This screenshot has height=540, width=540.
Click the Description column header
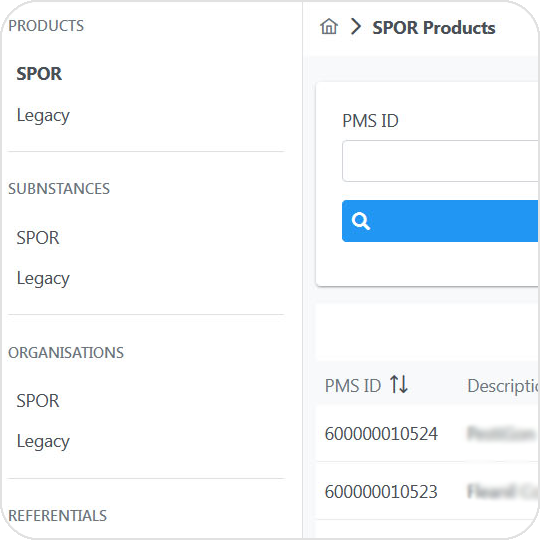point(503,386)
